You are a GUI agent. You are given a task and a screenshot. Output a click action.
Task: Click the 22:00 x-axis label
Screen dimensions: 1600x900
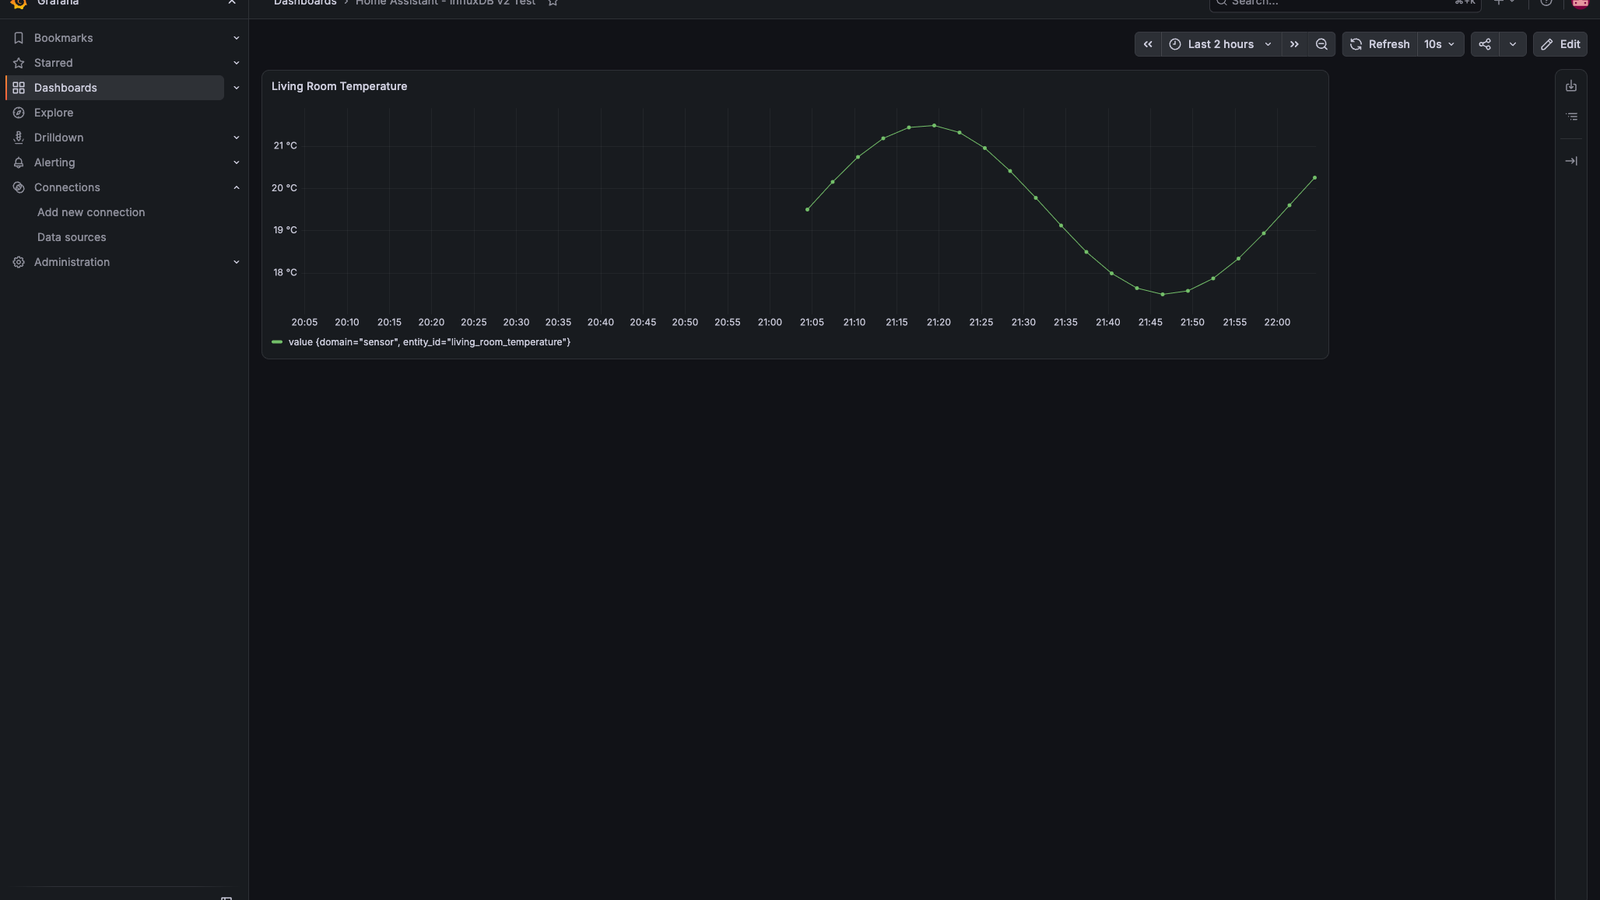pyautogui.click(x=1277, y=322)
